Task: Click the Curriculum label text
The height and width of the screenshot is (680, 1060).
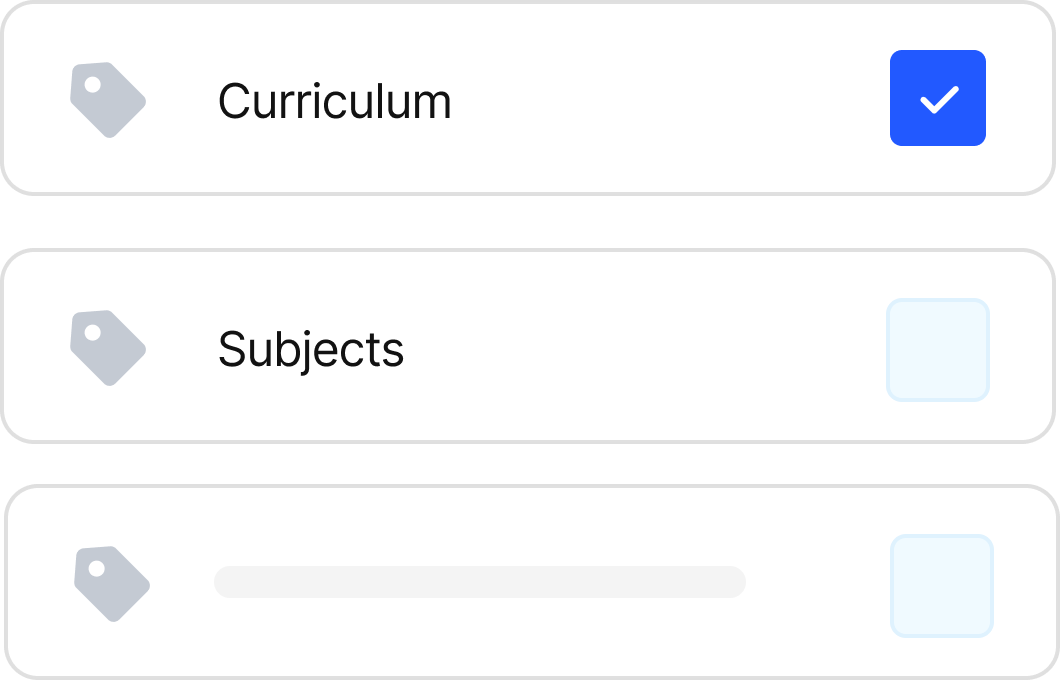Action: 334,101
